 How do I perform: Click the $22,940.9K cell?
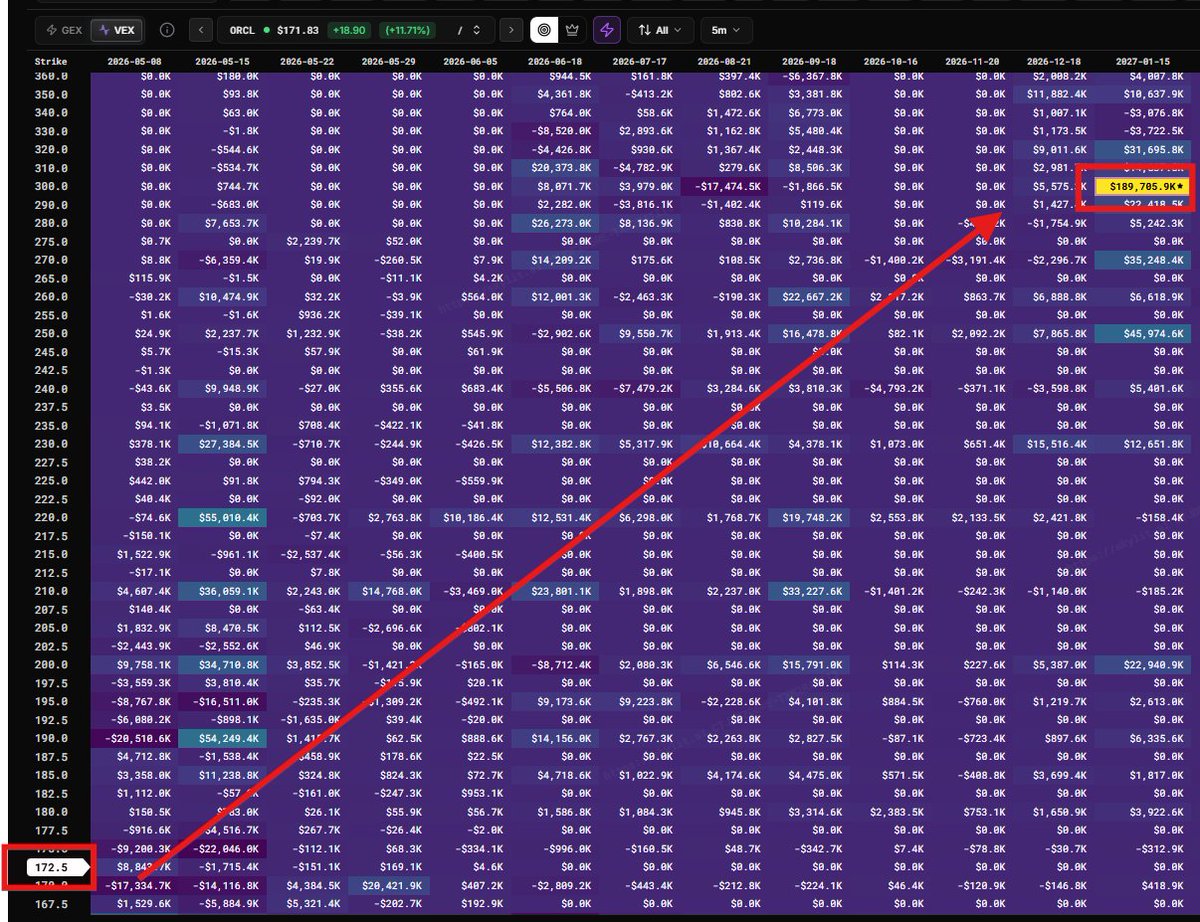coord(1143,664)
